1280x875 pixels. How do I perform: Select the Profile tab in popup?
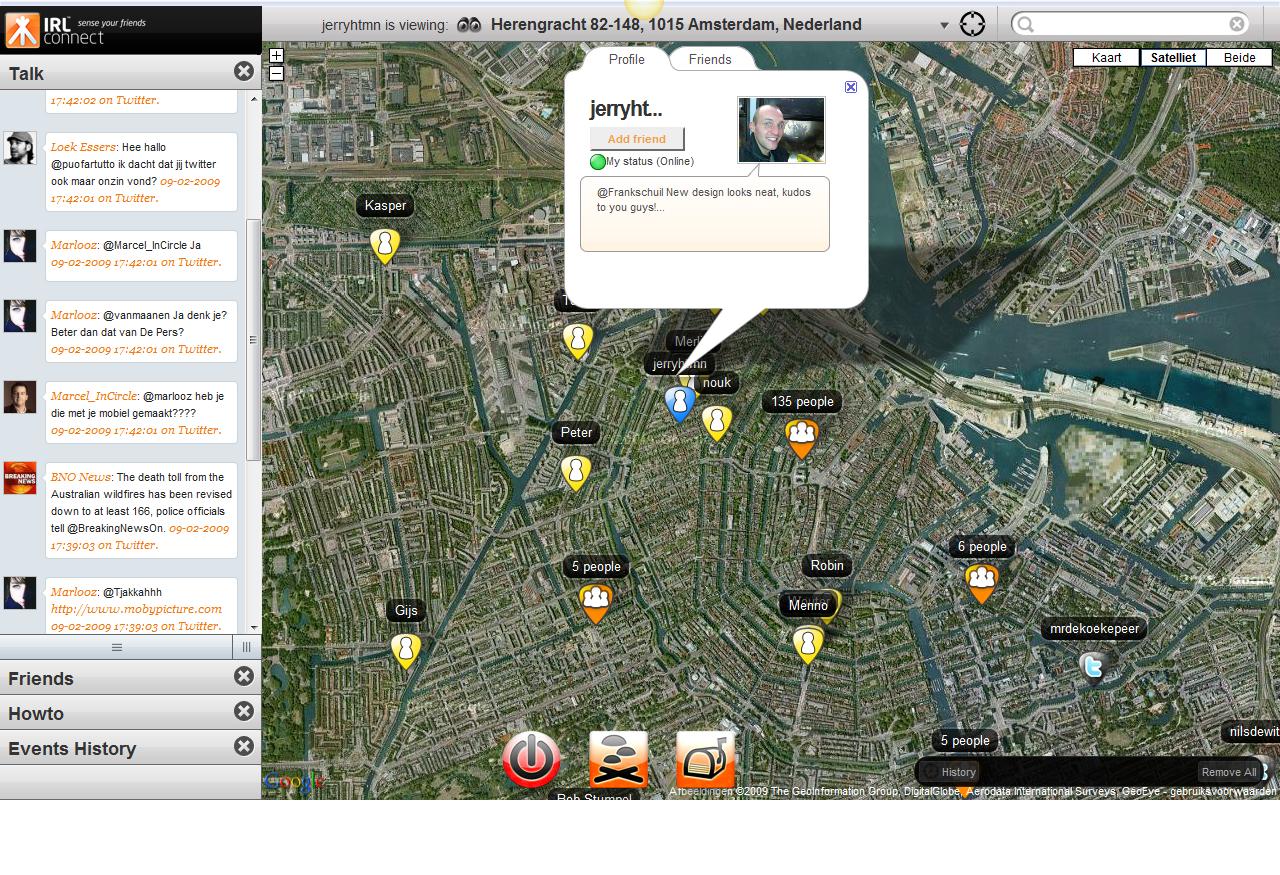coord(626,59)
